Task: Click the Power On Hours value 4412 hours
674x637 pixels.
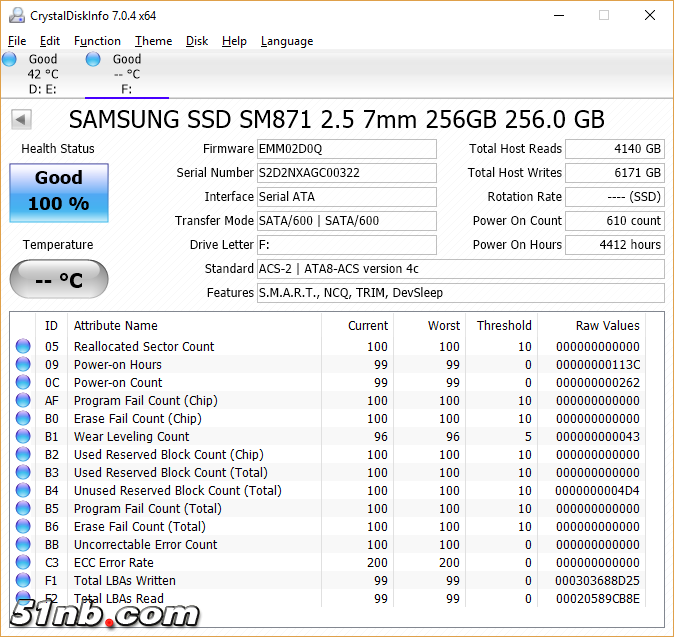Action: tap(615, 245)
